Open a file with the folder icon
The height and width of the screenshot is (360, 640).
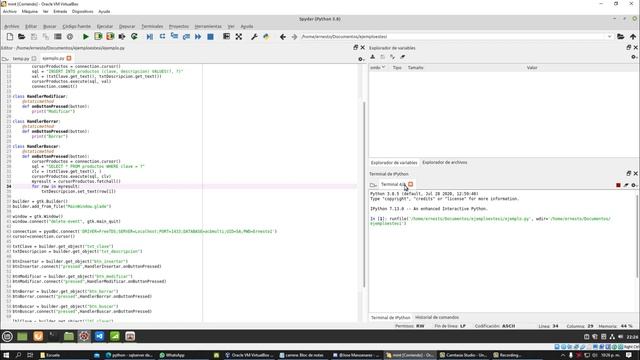[x=22, y=37]
